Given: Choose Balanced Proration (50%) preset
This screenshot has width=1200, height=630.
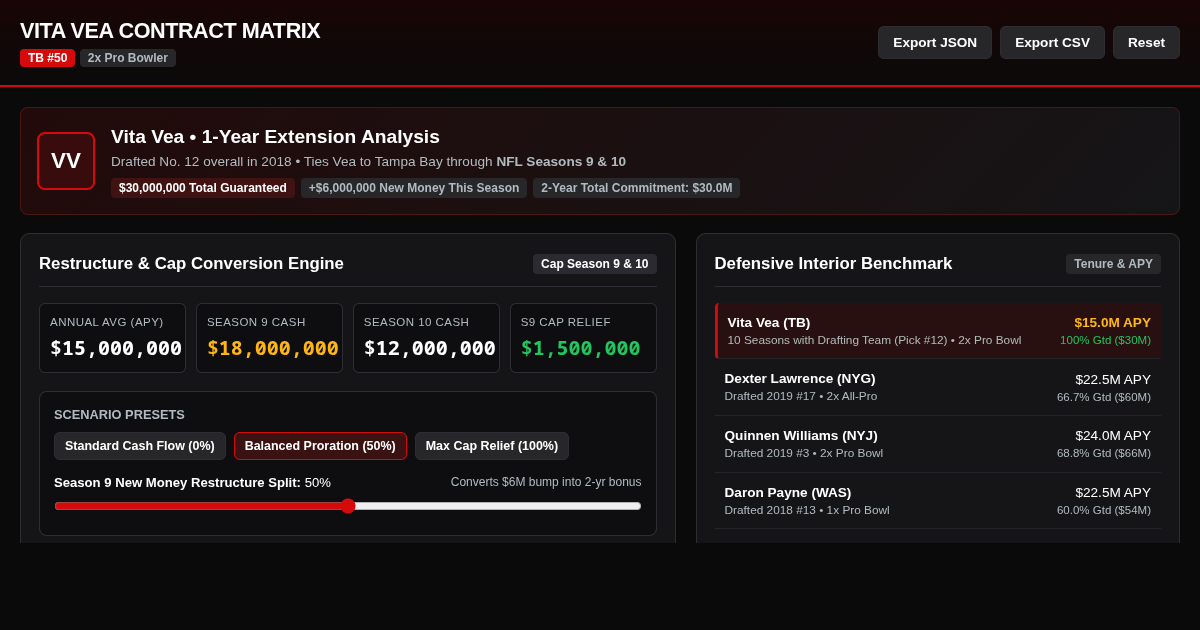Looking at the screenshot, I should pyautogui.click(x=320, y=446).
